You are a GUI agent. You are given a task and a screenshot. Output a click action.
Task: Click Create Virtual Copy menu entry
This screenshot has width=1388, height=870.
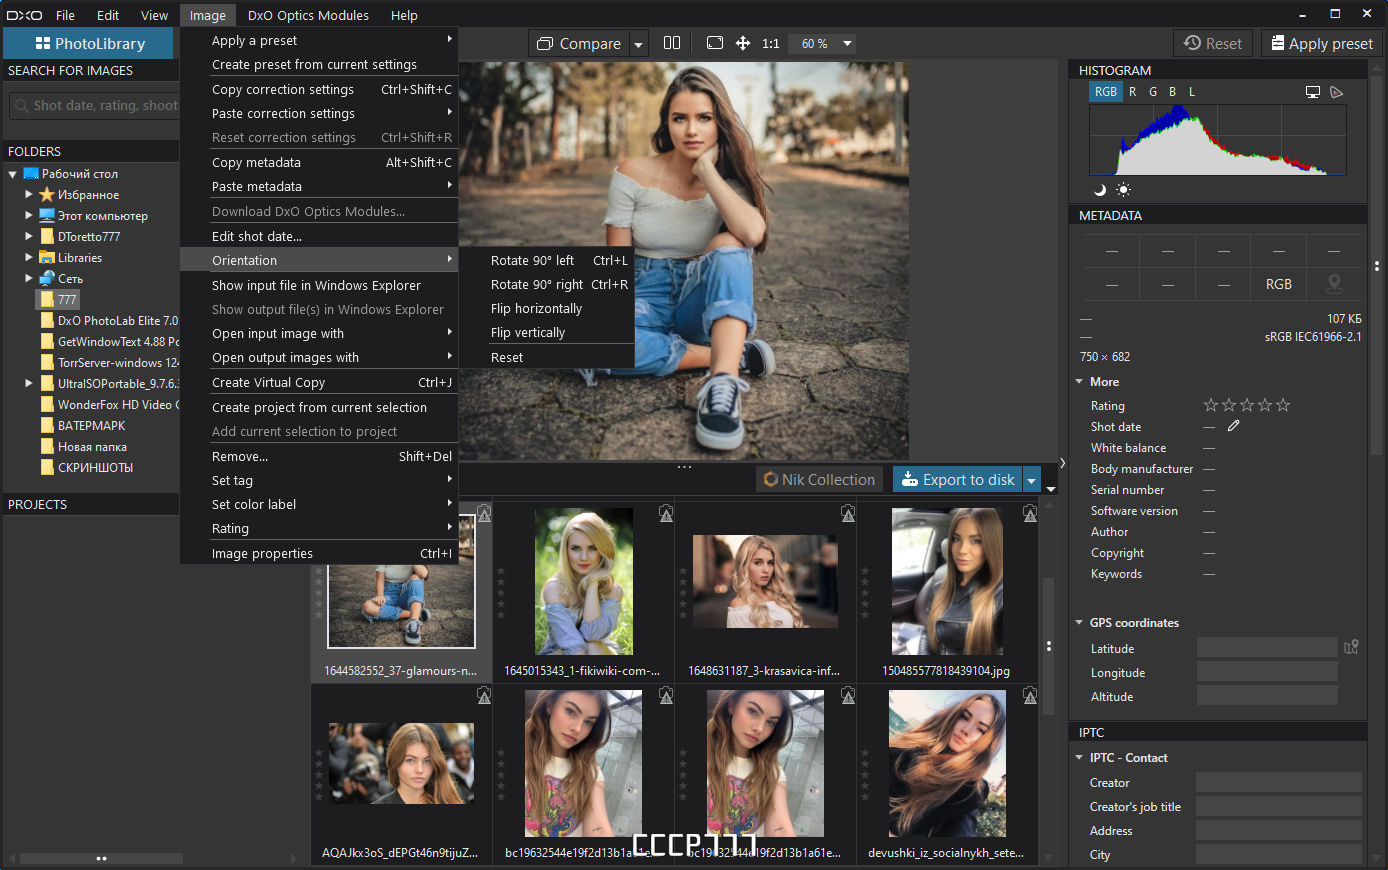point(319,382)
